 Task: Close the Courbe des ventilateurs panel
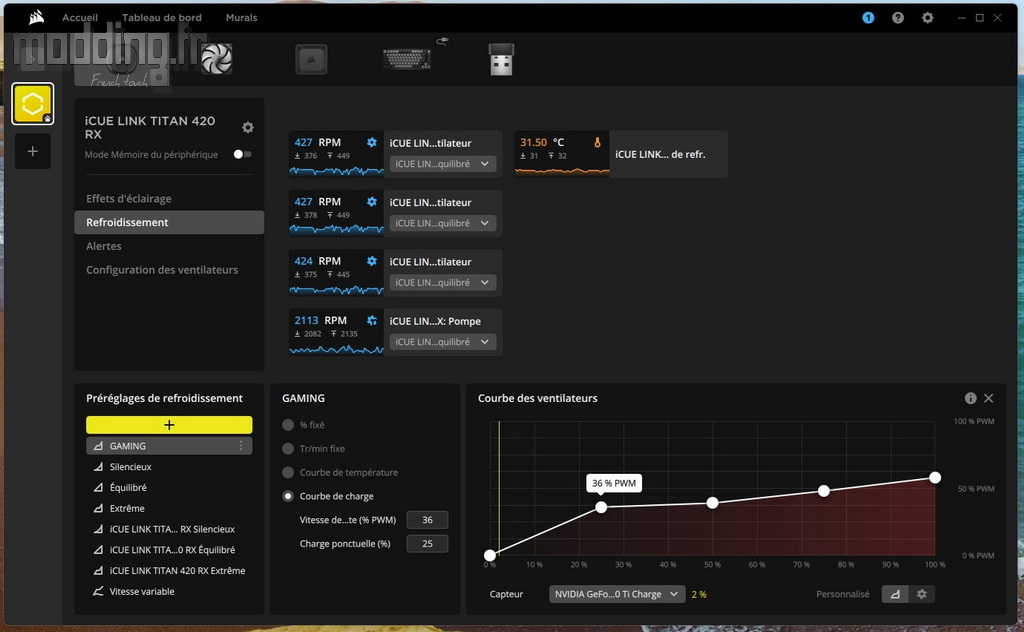coord(989,398)
